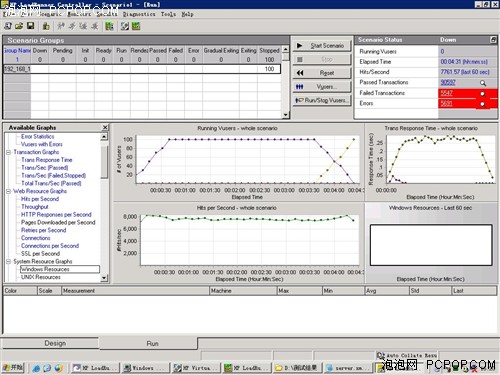Image resolution: width=500 pixels, height=375 pixels.
Task: Select Trans Response Time tree item
Action: tap(47, 160)
